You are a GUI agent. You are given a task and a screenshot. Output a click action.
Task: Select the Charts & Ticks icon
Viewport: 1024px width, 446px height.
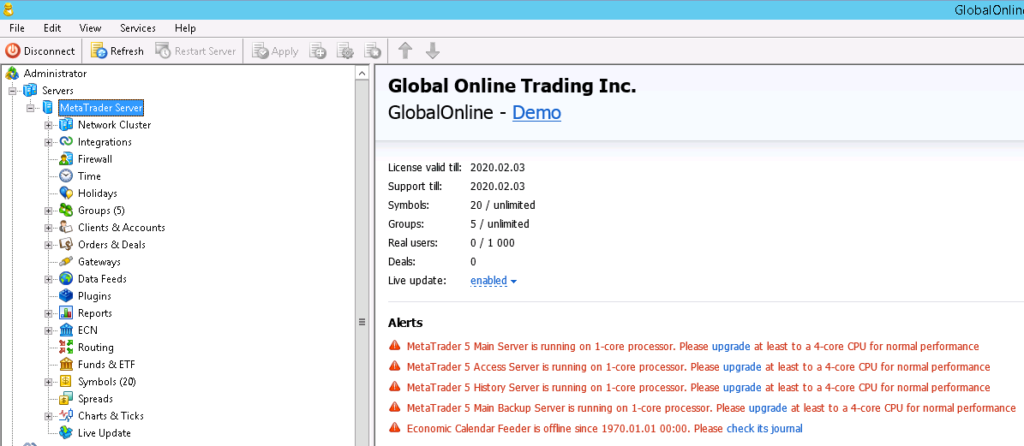[x=66, y=416]
